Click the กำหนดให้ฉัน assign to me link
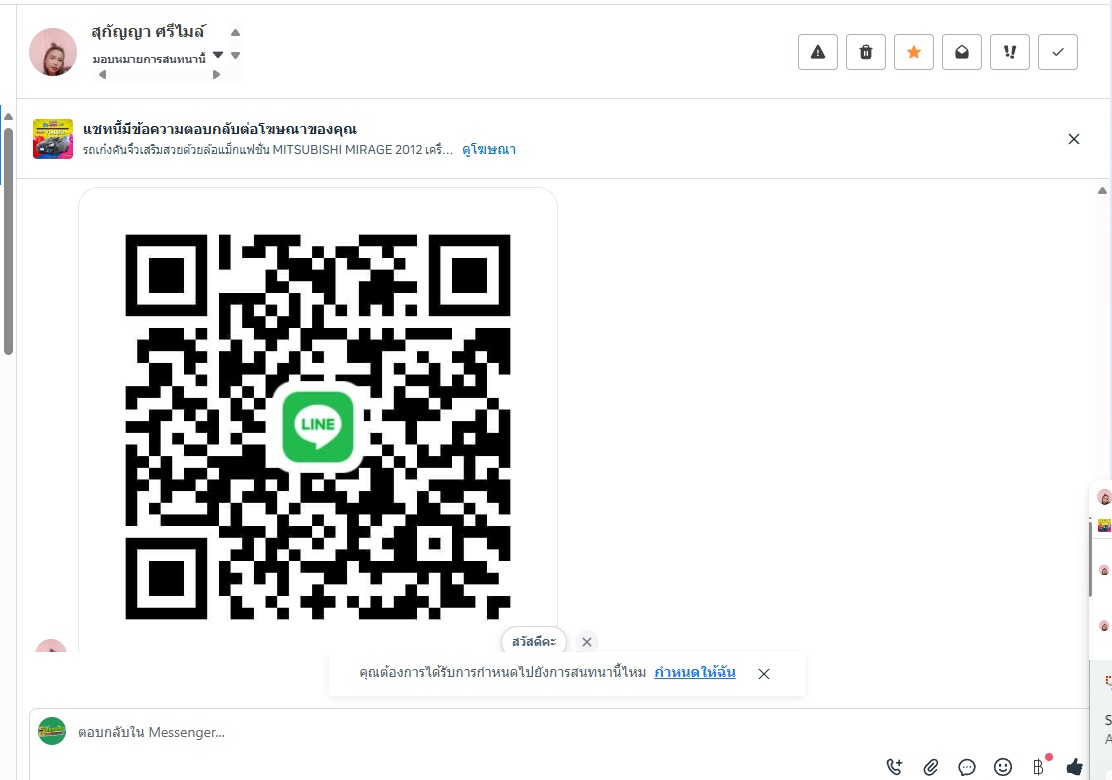The image size is (1112, 780). (x=694, y=672)
